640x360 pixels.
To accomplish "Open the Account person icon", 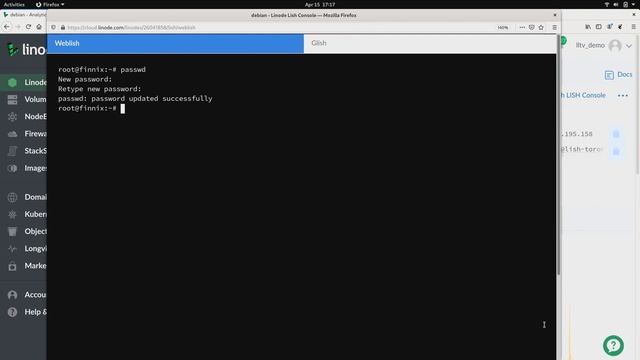I will click(12, 295).
